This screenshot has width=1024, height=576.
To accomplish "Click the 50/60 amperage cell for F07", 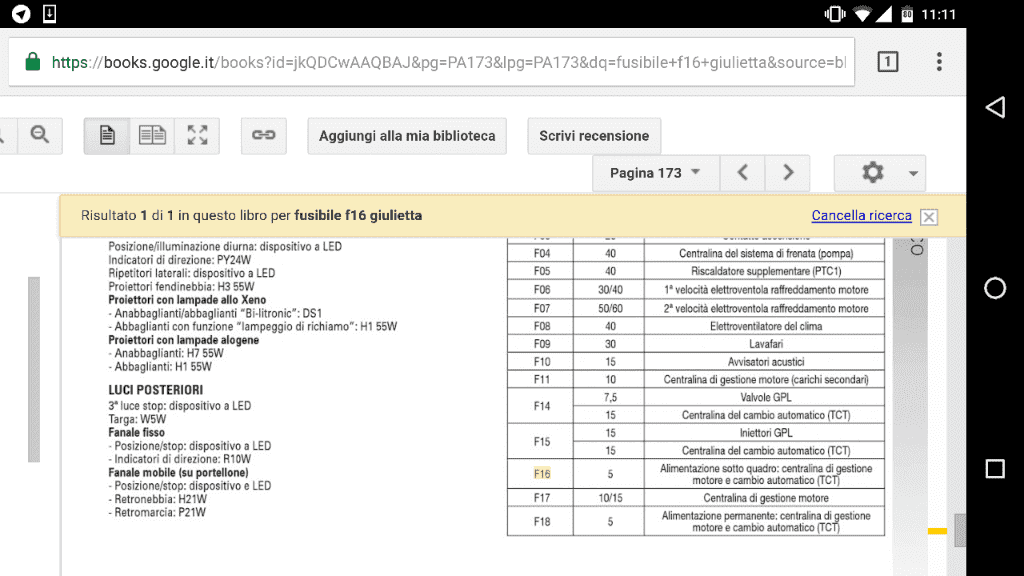I will point(610,308).
